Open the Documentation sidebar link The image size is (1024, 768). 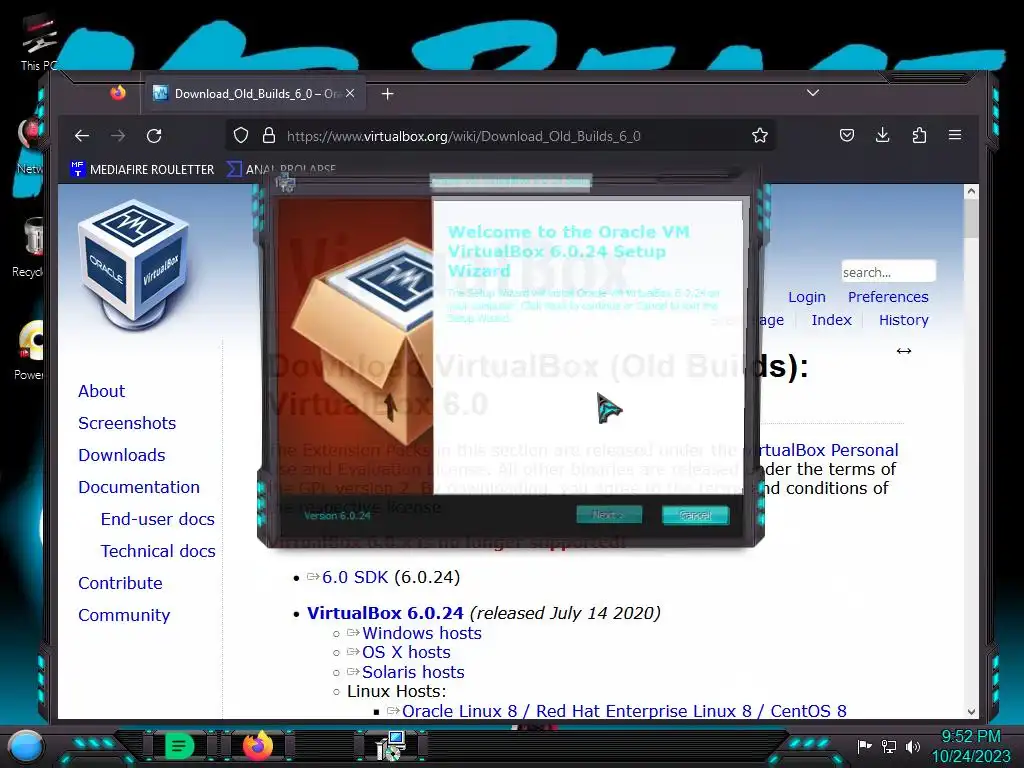[138, 487]
